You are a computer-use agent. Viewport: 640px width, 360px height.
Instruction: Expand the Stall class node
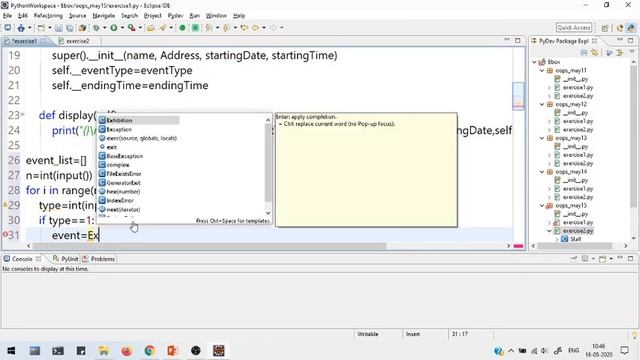pyautogui.click(x=557, y=239)
